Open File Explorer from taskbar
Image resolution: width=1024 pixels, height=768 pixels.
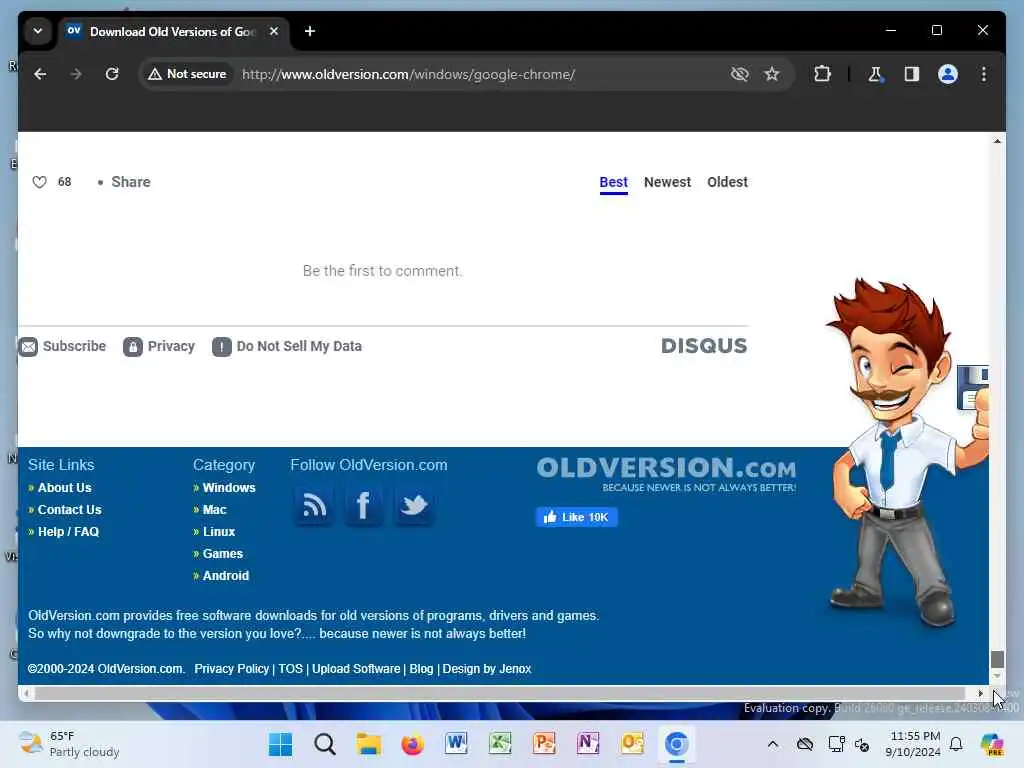point(368,744)
